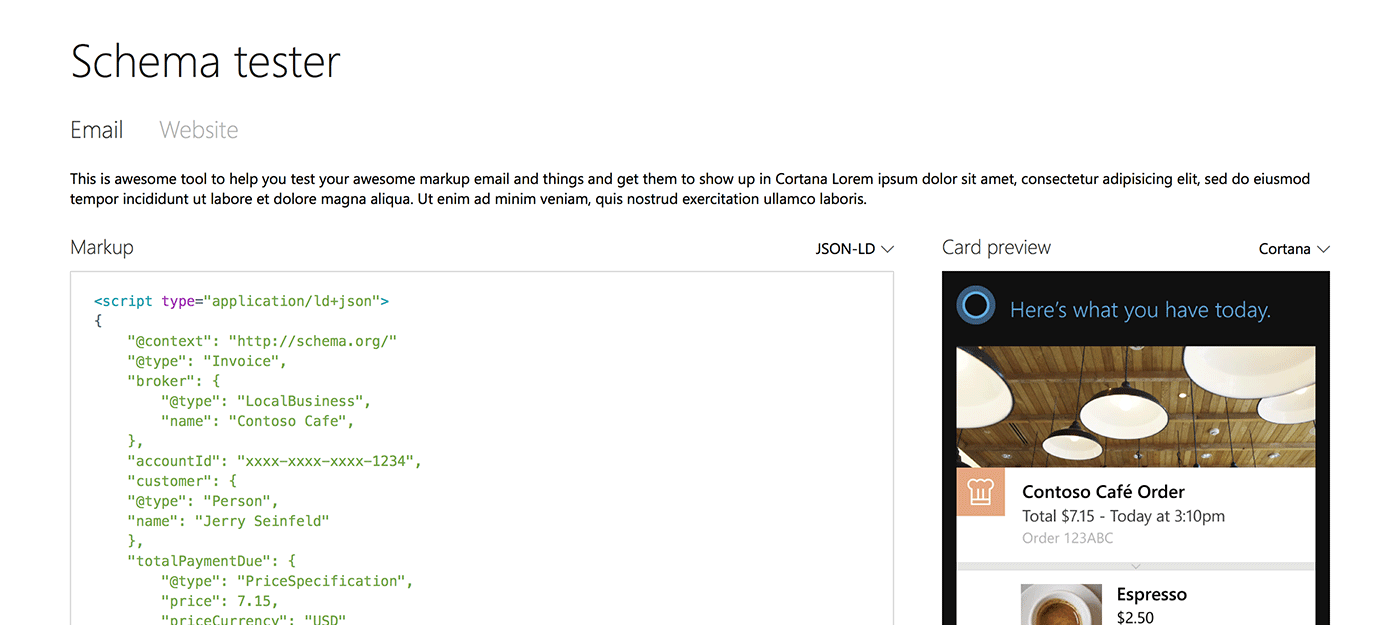Click the "Jerry Seinfeld" name value in code

261,521
